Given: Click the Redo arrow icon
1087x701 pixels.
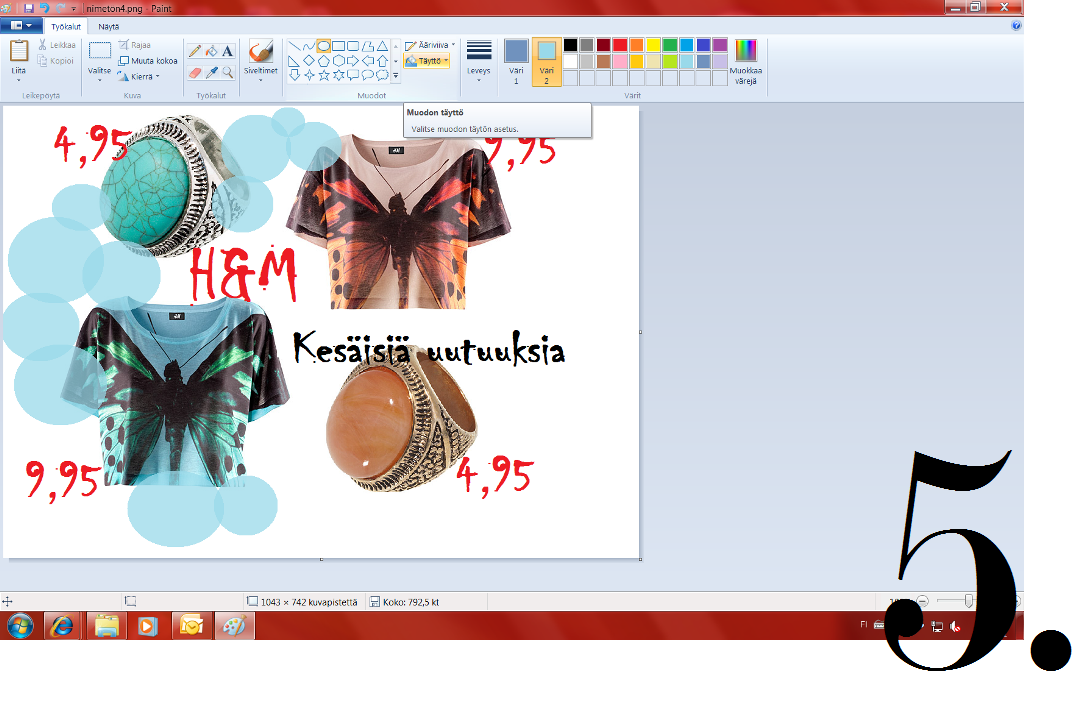Looking at the screenshot, I should [x=60, y=8].
